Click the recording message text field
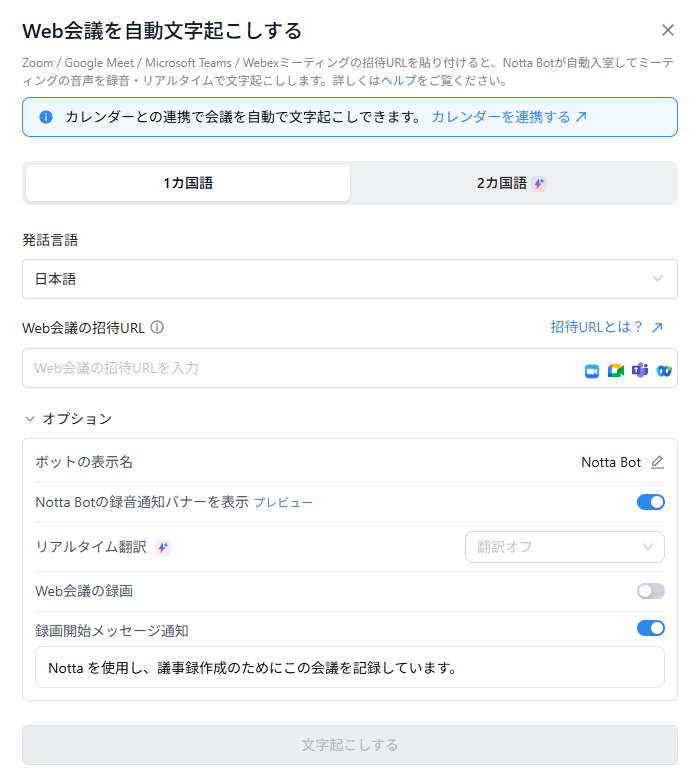 tap(350, 667)
